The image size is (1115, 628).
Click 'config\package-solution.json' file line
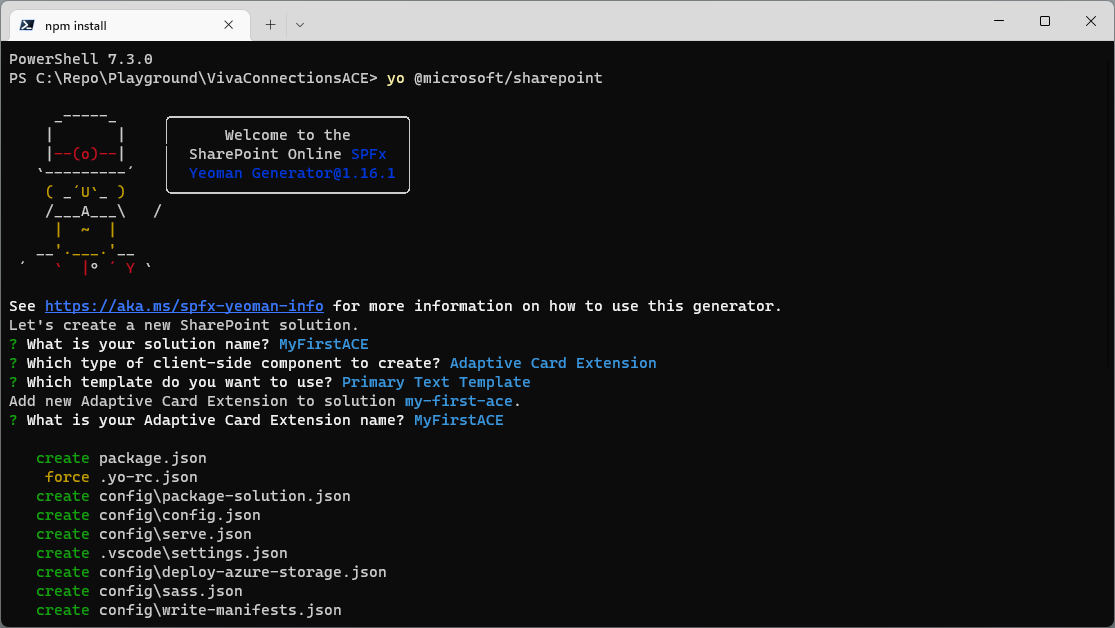(225, 496)
